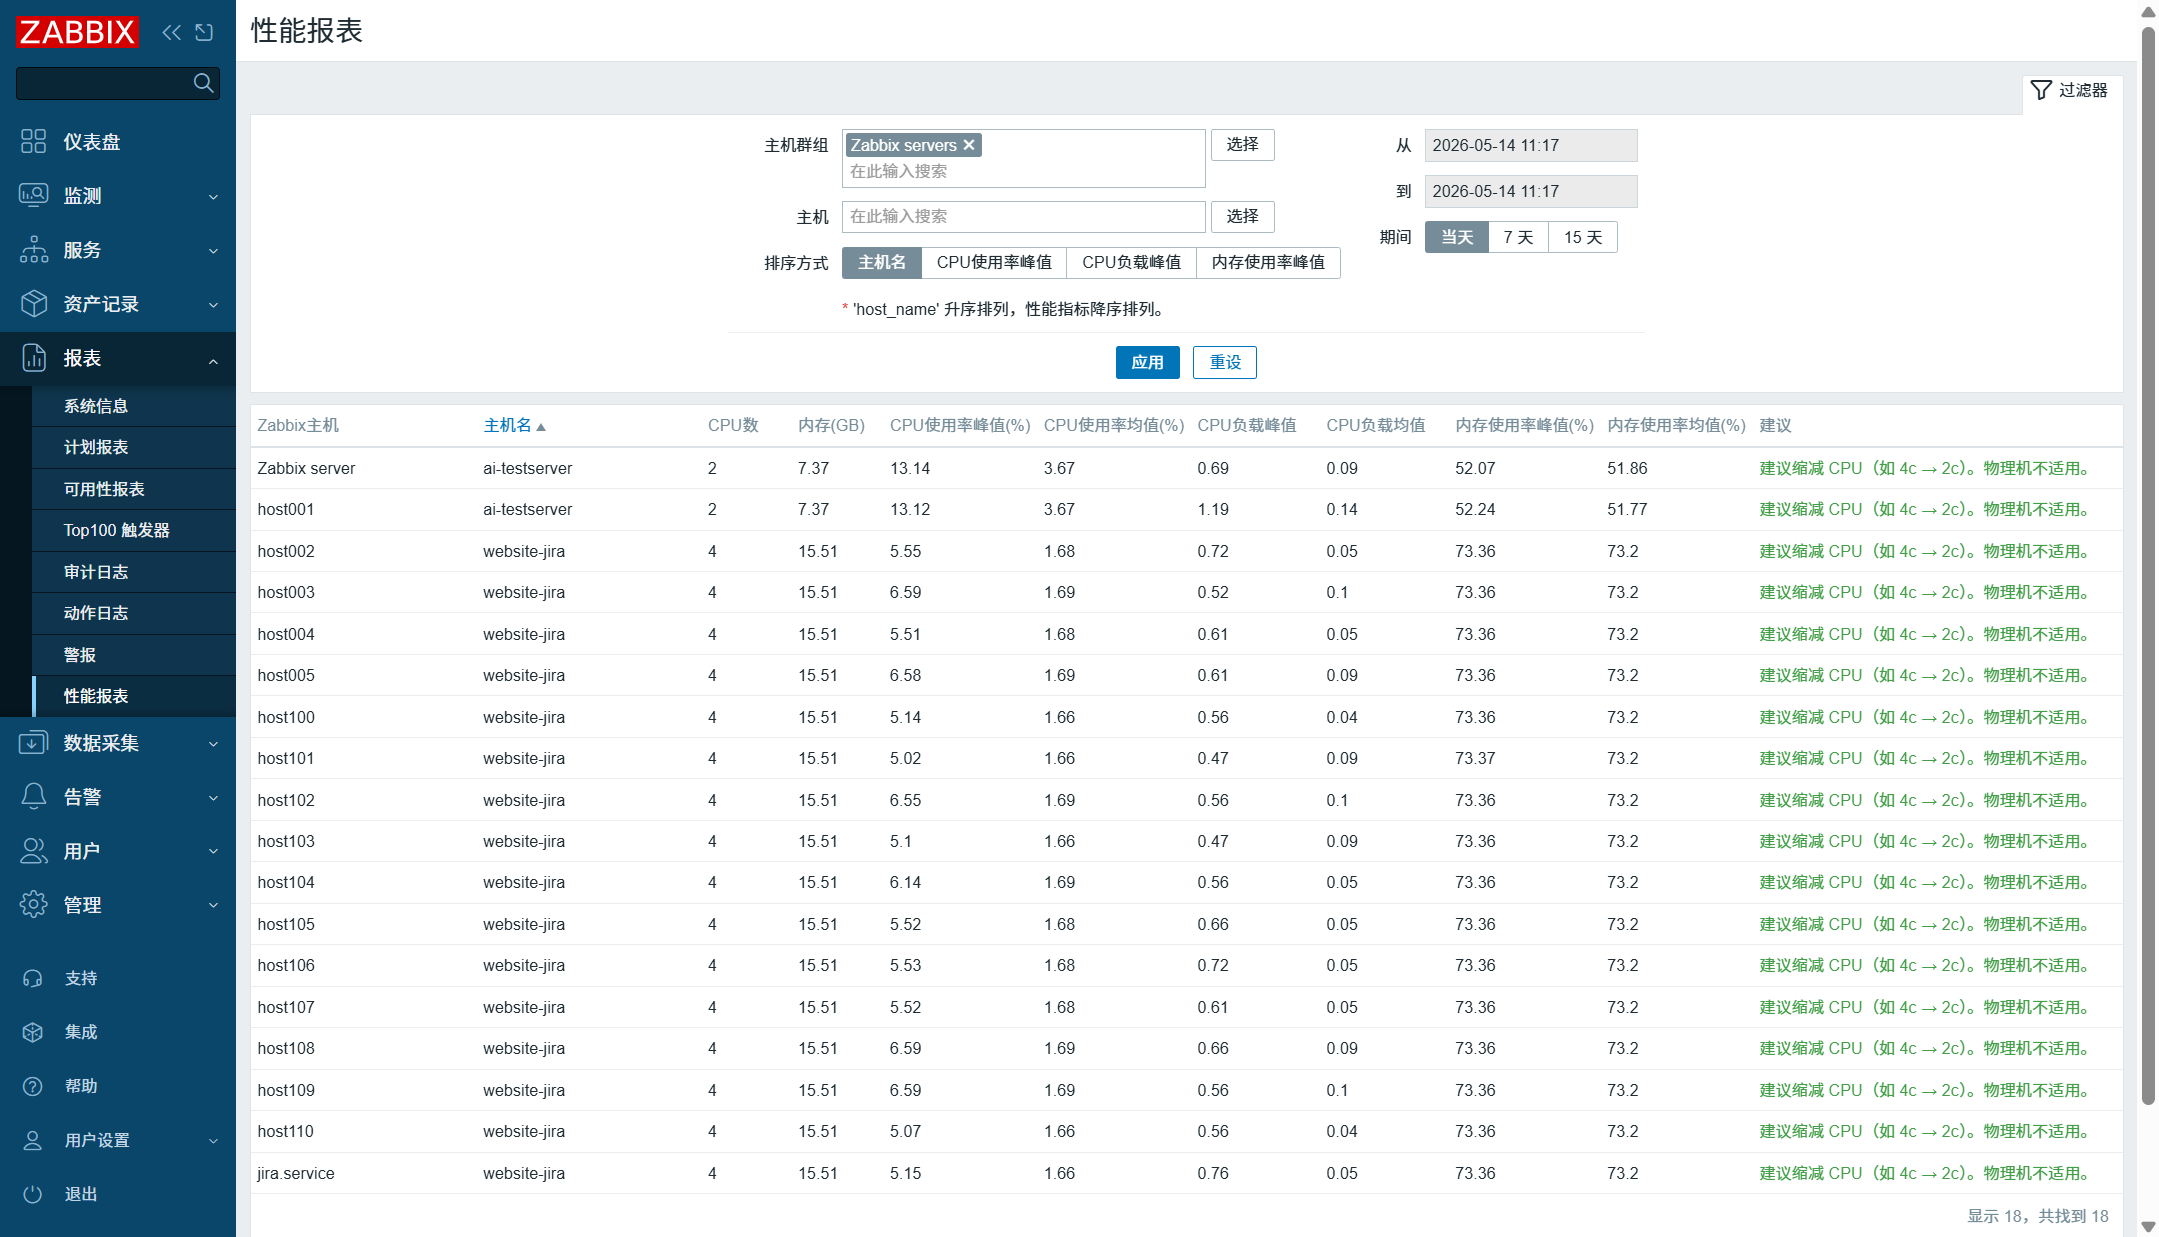Click the 管理 gear icon
The width and height of the screenshot is (2159, 1237).
33,904
